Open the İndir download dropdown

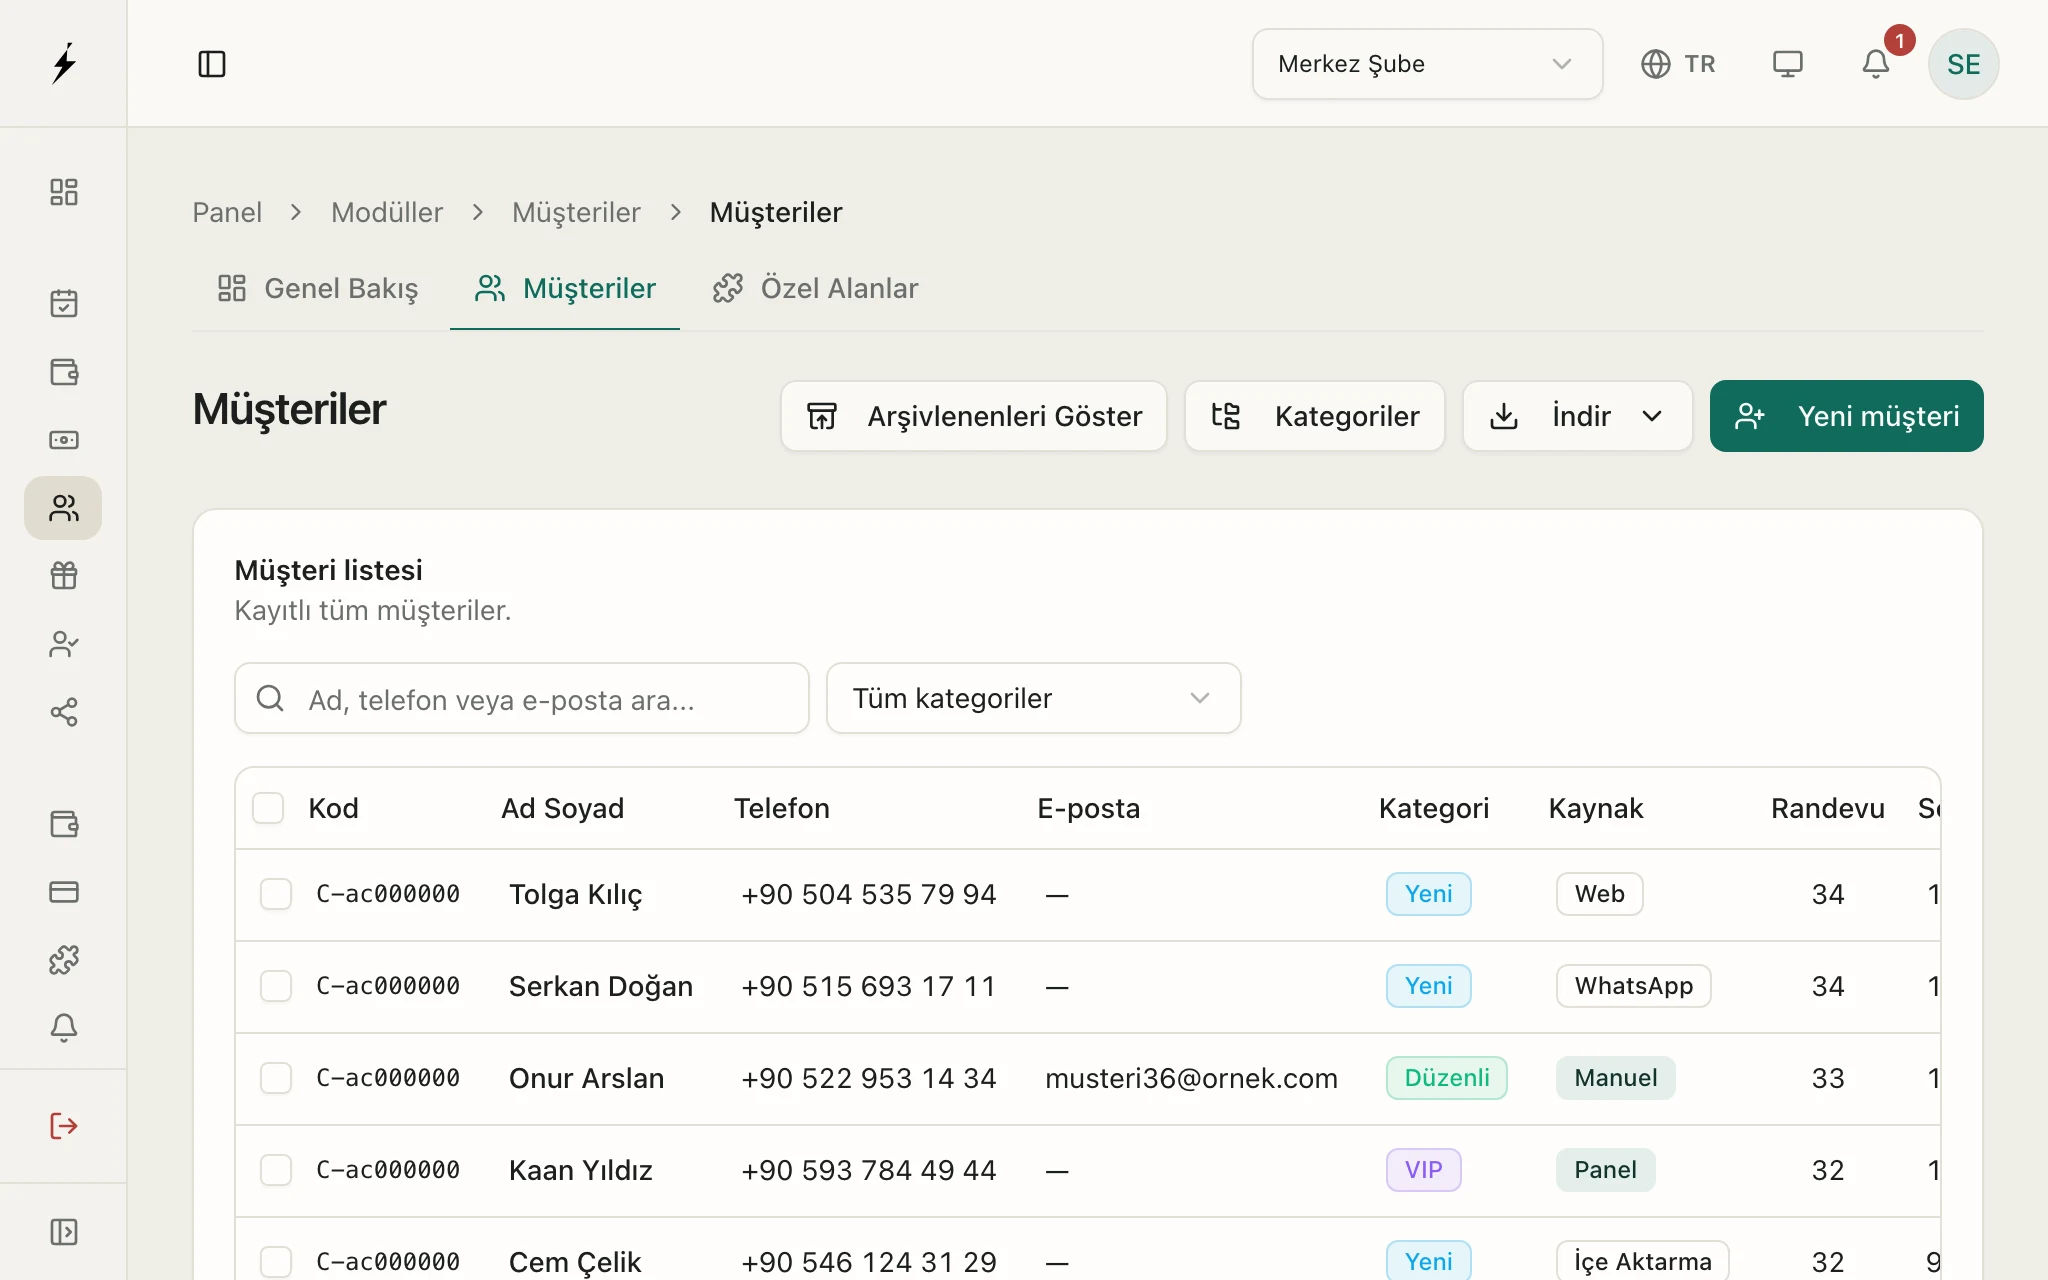[x=1577, y=416]
